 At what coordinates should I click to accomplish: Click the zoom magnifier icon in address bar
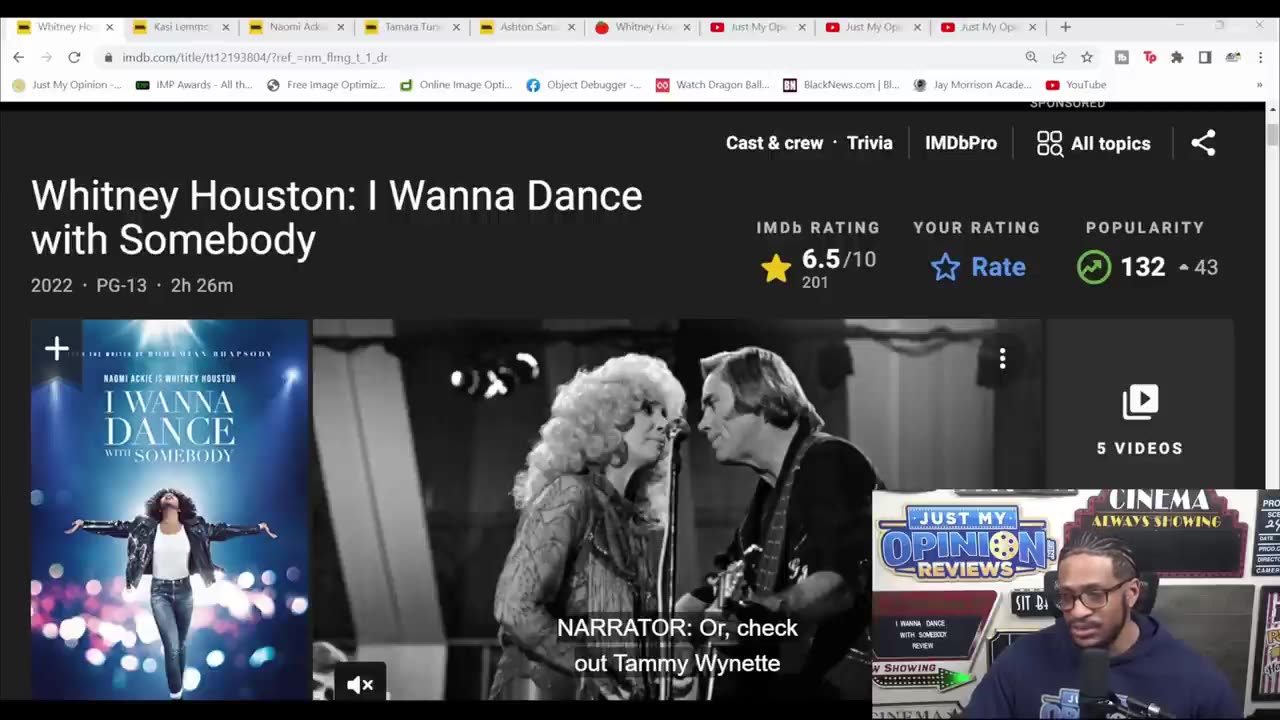[x=1031, y=57]
